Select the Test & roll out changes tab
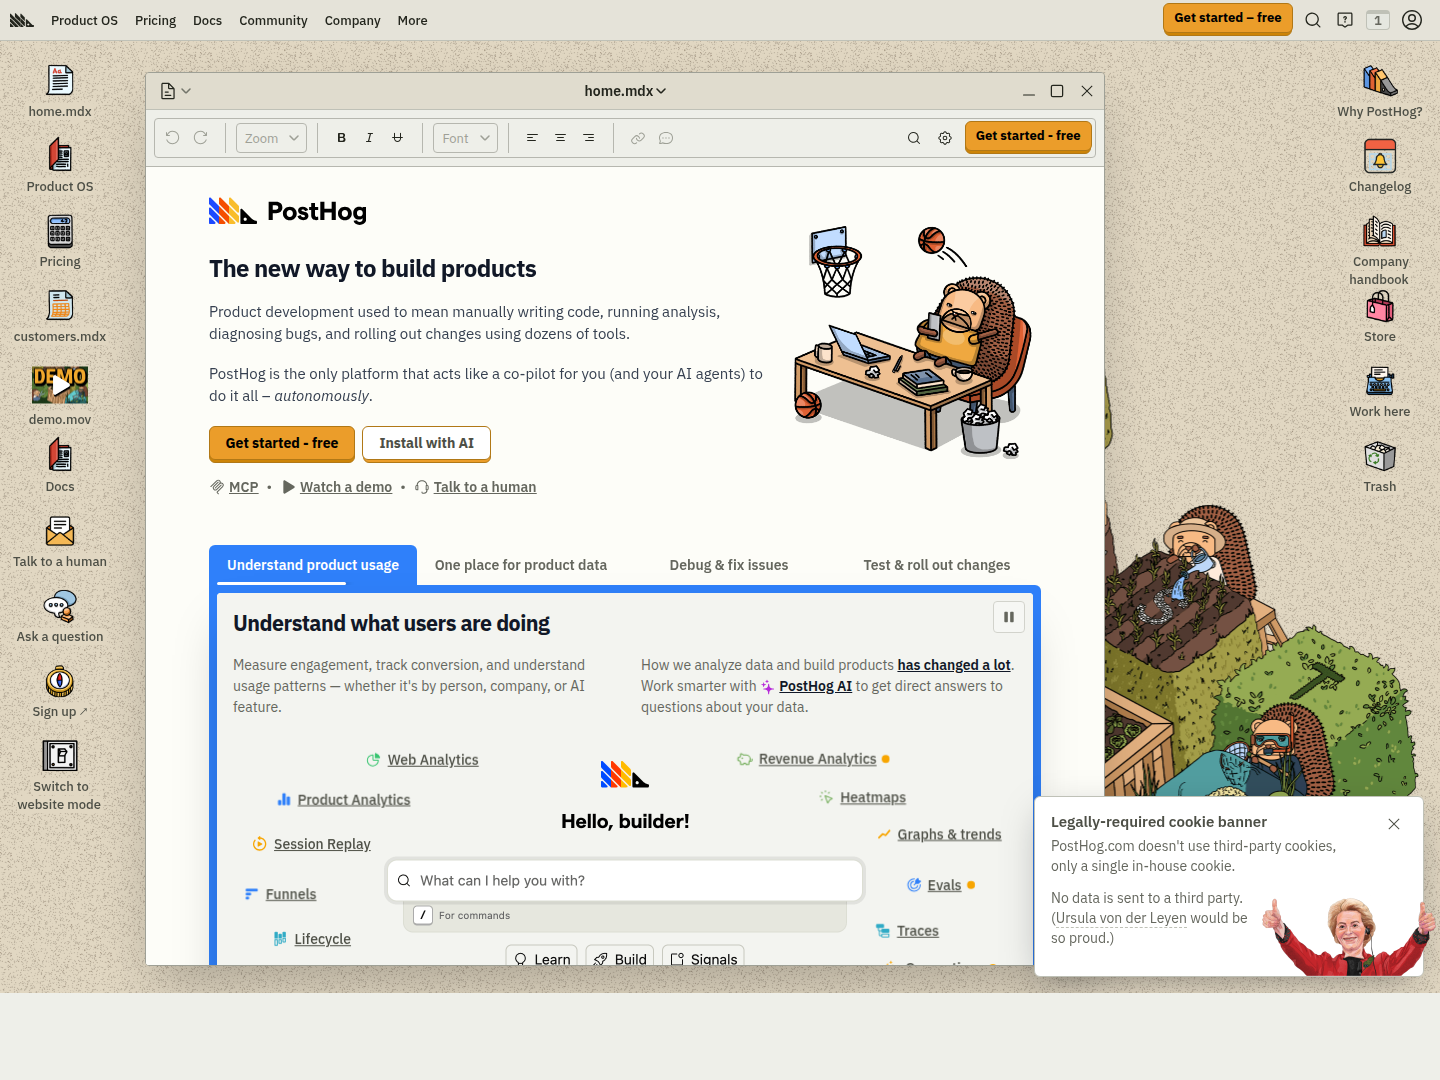Viewport: 1440px width, 1080px height. coord(937,565)
